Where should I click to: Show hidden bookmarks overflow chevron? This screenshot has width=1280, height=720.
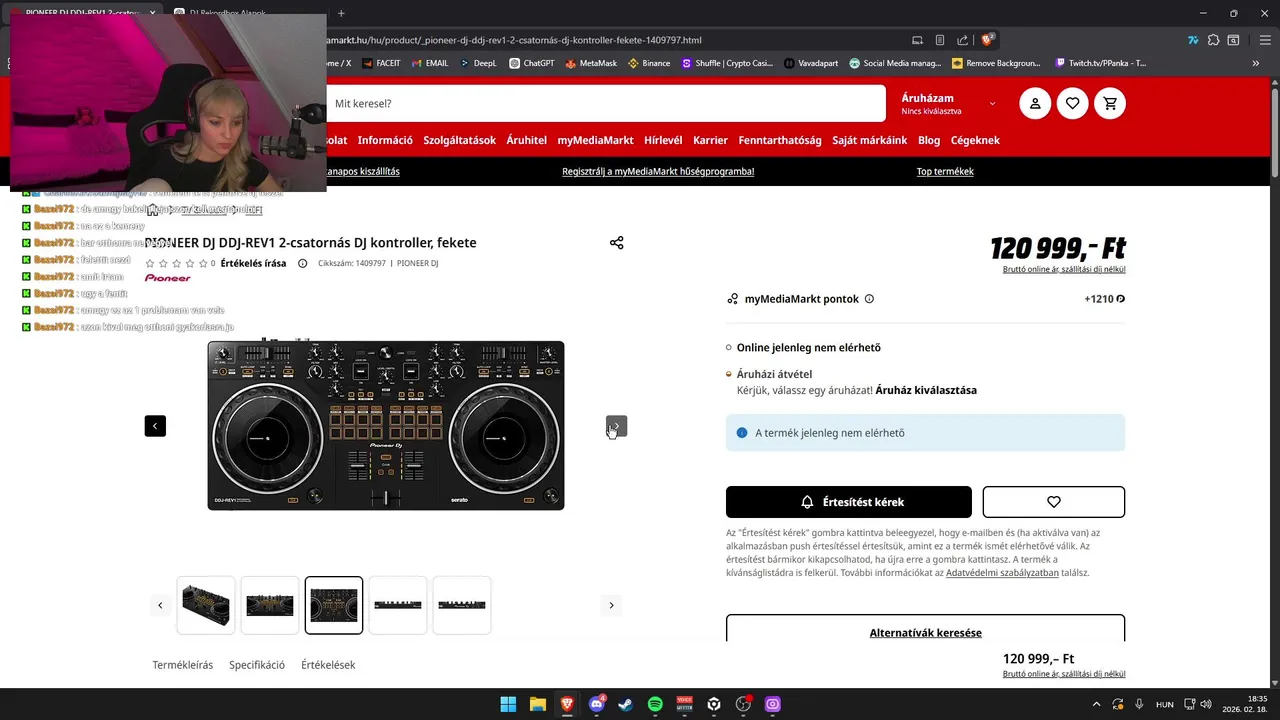[1255, 63]
